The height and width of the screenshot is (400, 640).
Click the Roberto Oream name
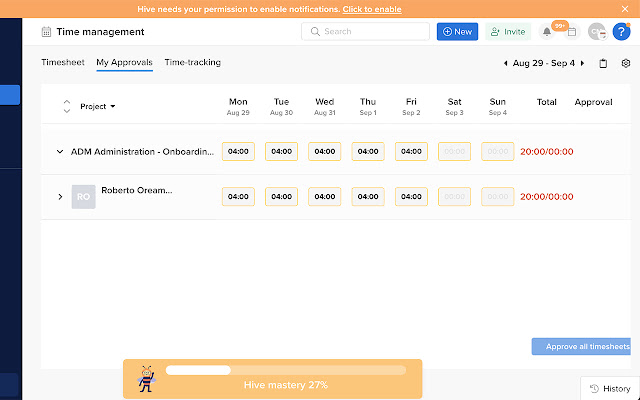click(137, 191)
